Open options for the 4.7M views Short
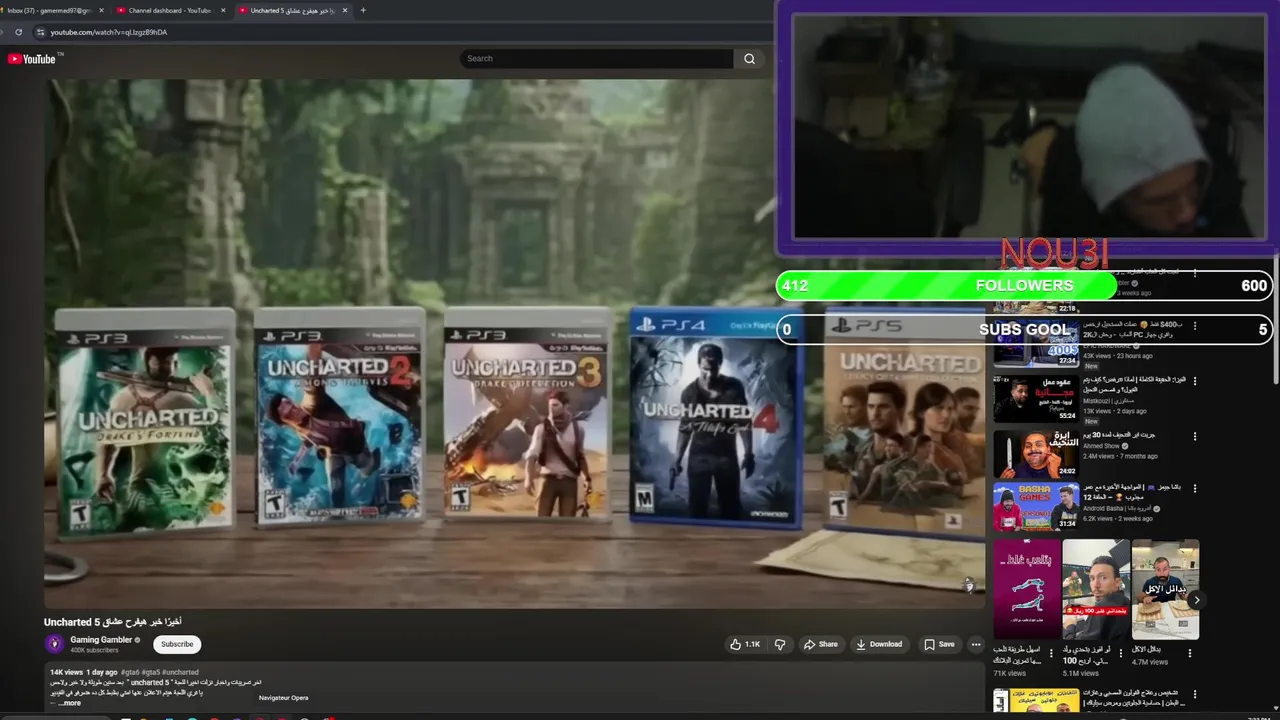 (1190, 653)
